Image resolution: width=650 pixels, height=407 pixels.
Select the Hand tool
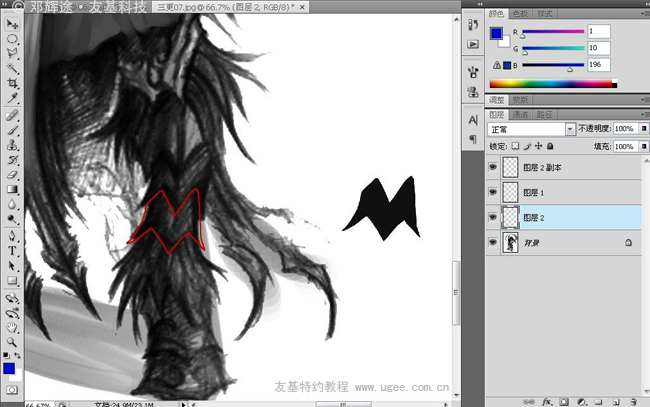click(x=13, y=326)
